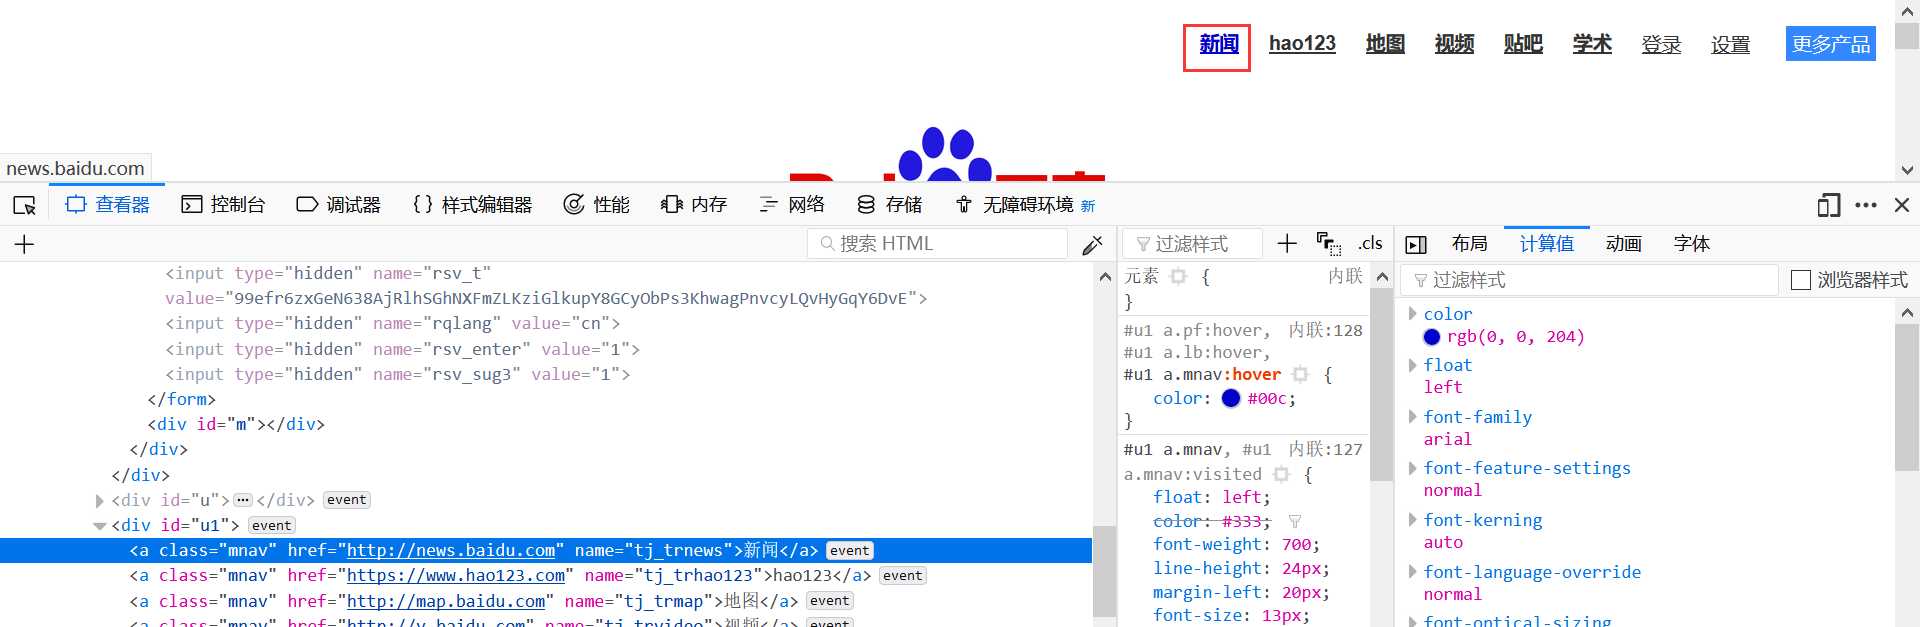
Task: Expand the font-language-override property
Action: coord(1413,571)
